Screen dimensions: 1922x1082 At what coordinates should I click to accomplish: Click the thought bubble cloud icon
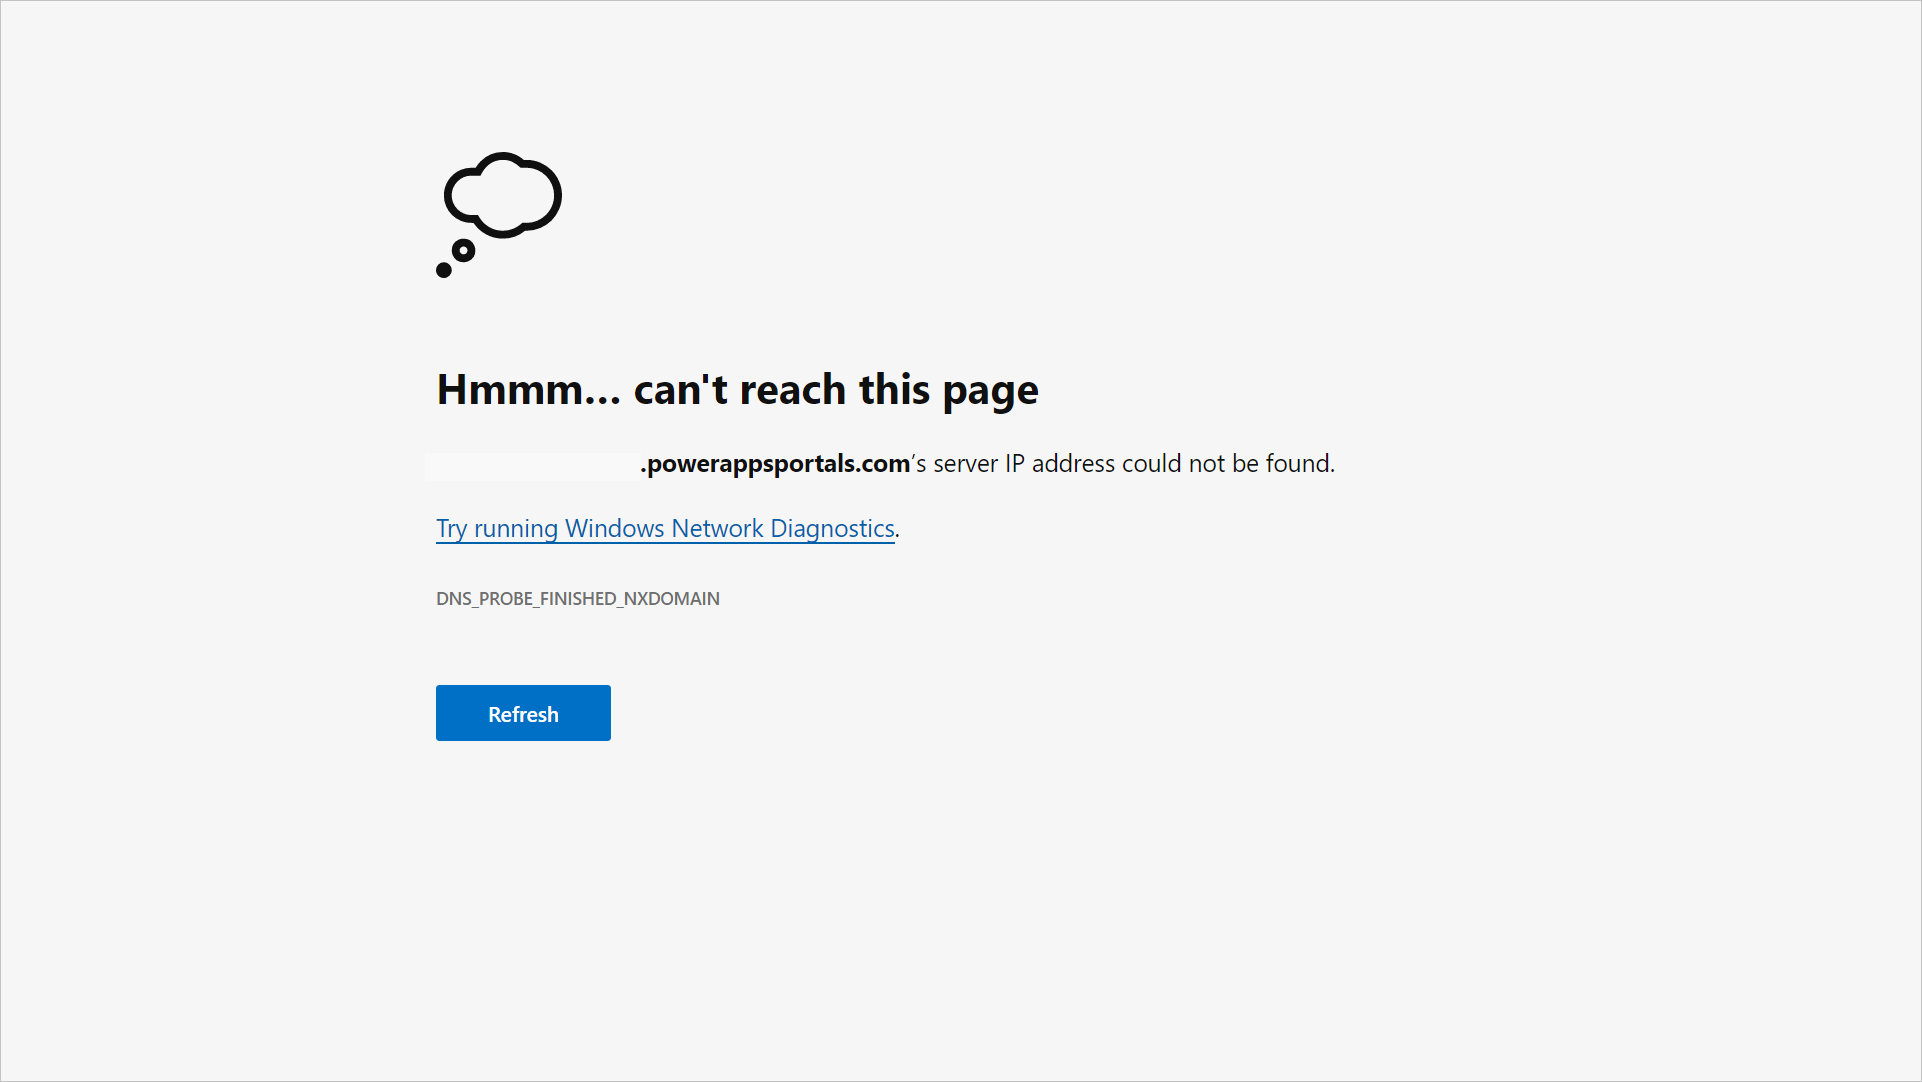pyautogui.click(x=503, y=195)
